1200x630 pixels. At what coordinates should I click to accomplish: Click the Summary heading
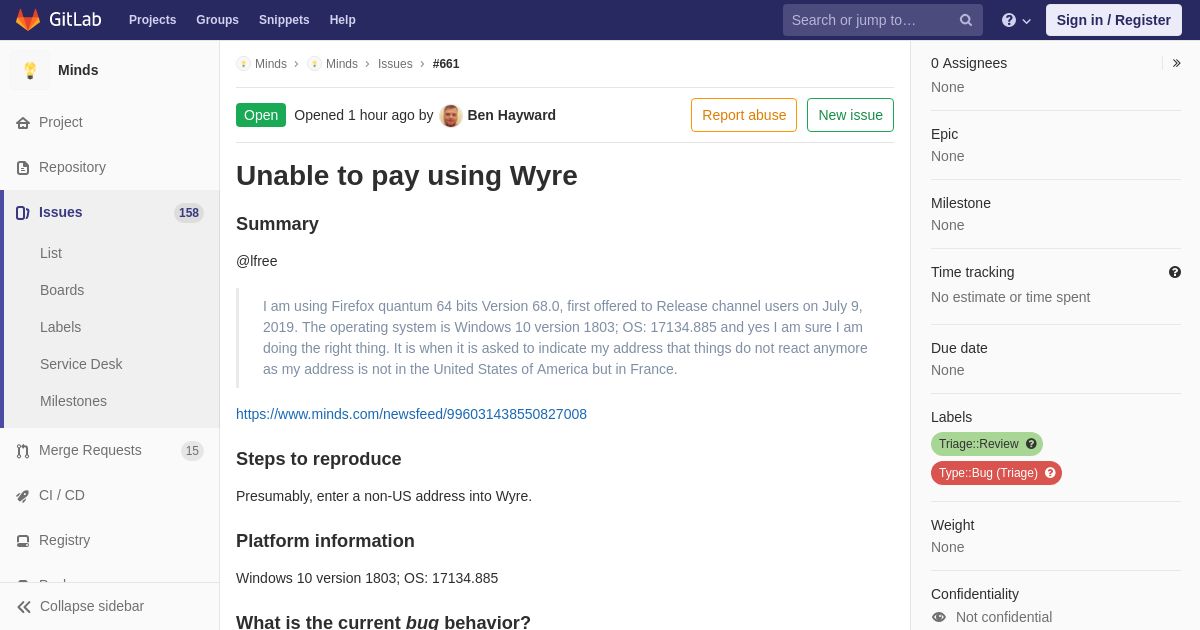click(277, 224)
